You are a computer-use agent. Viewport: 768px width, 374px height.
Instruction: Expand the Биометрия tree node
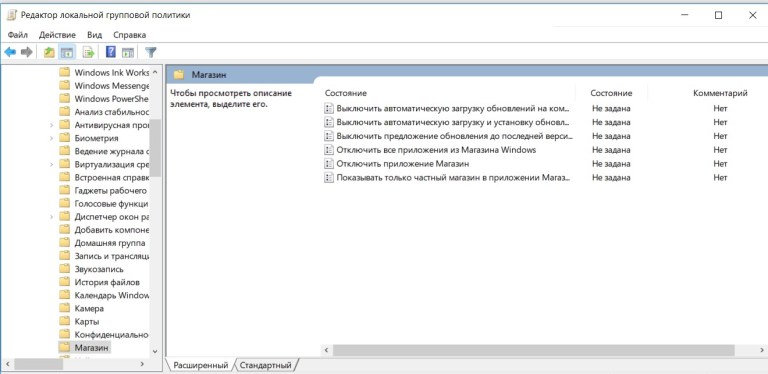[51, 138]
